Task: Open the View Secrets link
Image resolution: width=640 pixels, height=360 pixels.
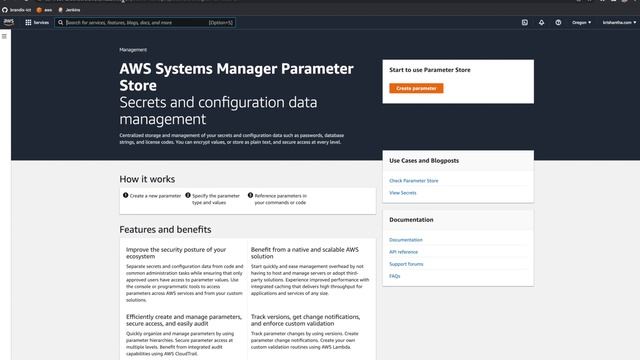Action: pos(402,193)
